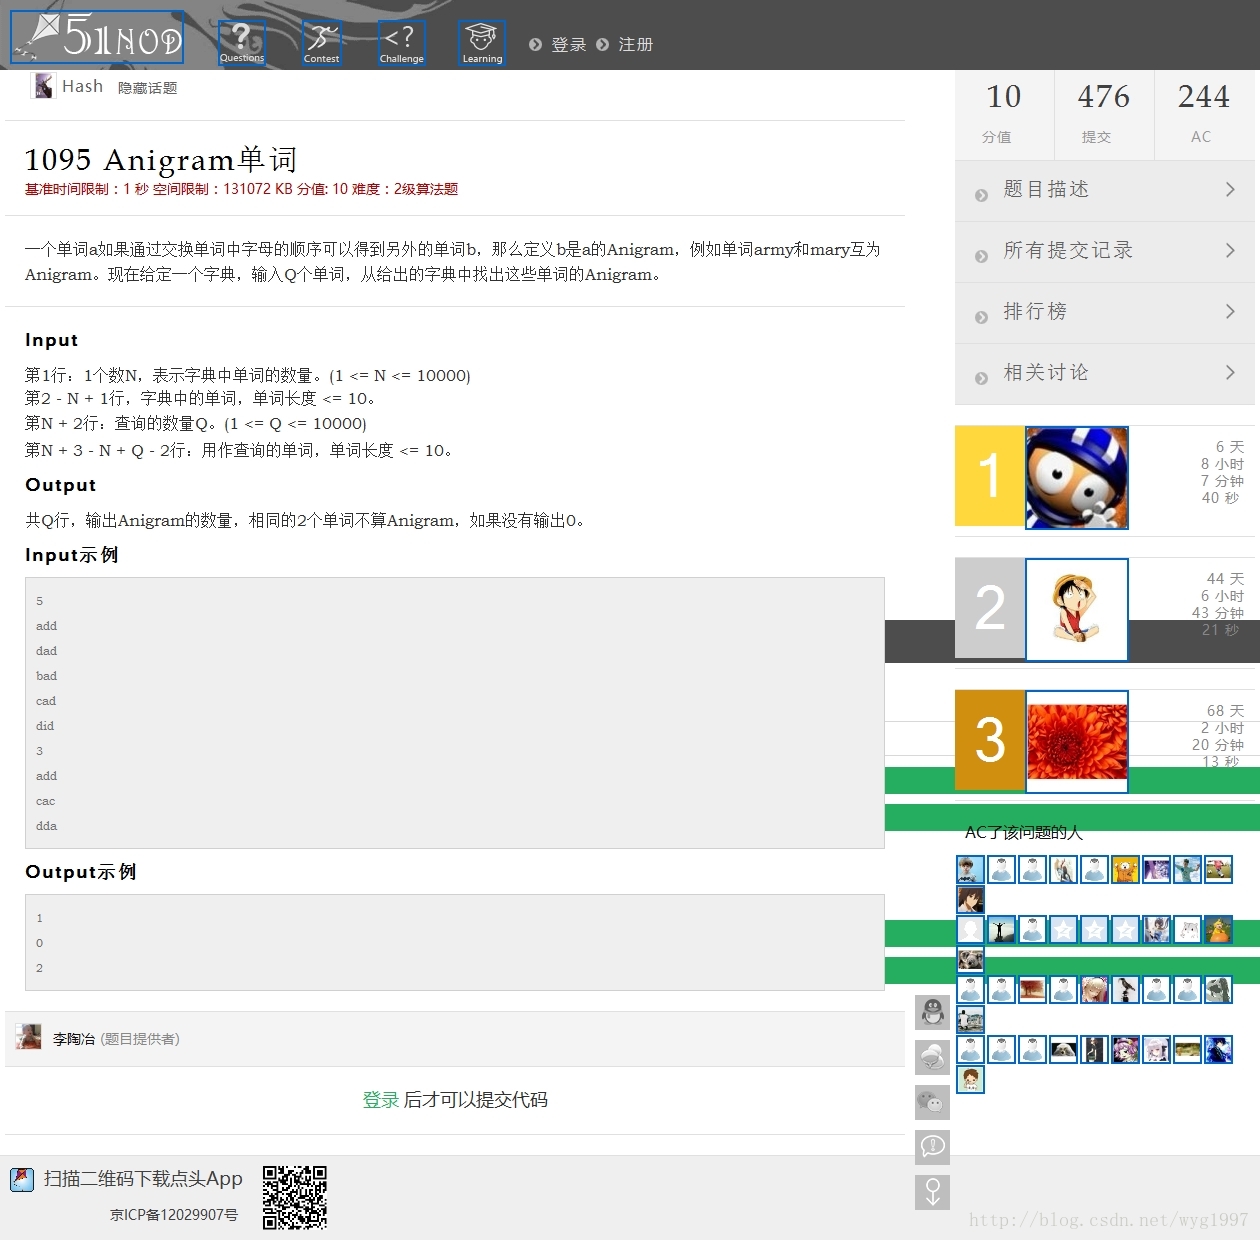Select the 题目描述 menu item

(1105, 191)
